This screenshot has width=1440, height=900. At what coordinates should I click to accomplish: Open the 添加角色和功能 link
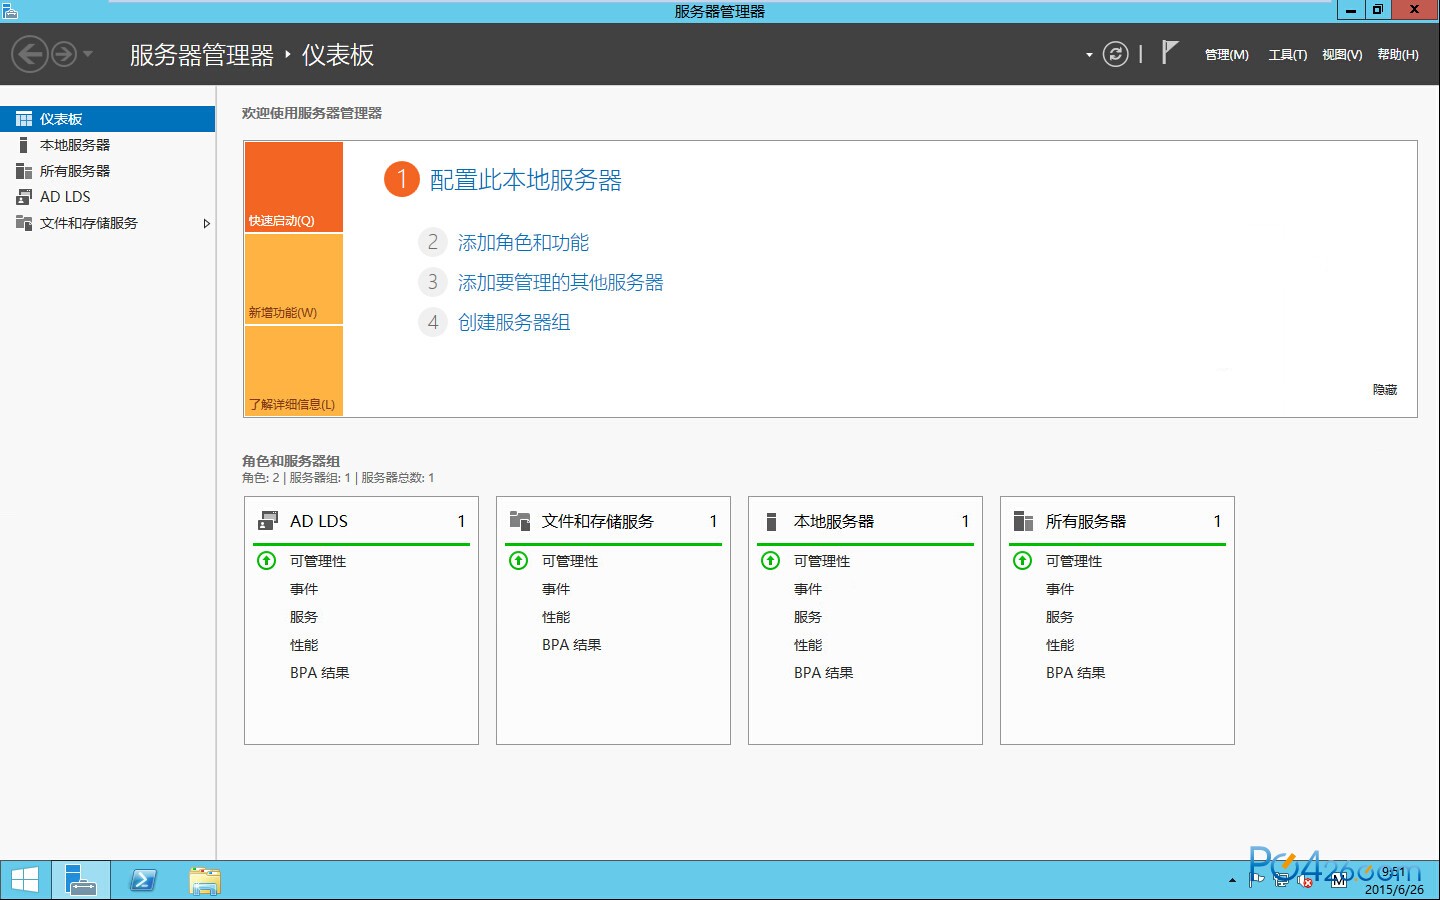click(x=523, y=242)
